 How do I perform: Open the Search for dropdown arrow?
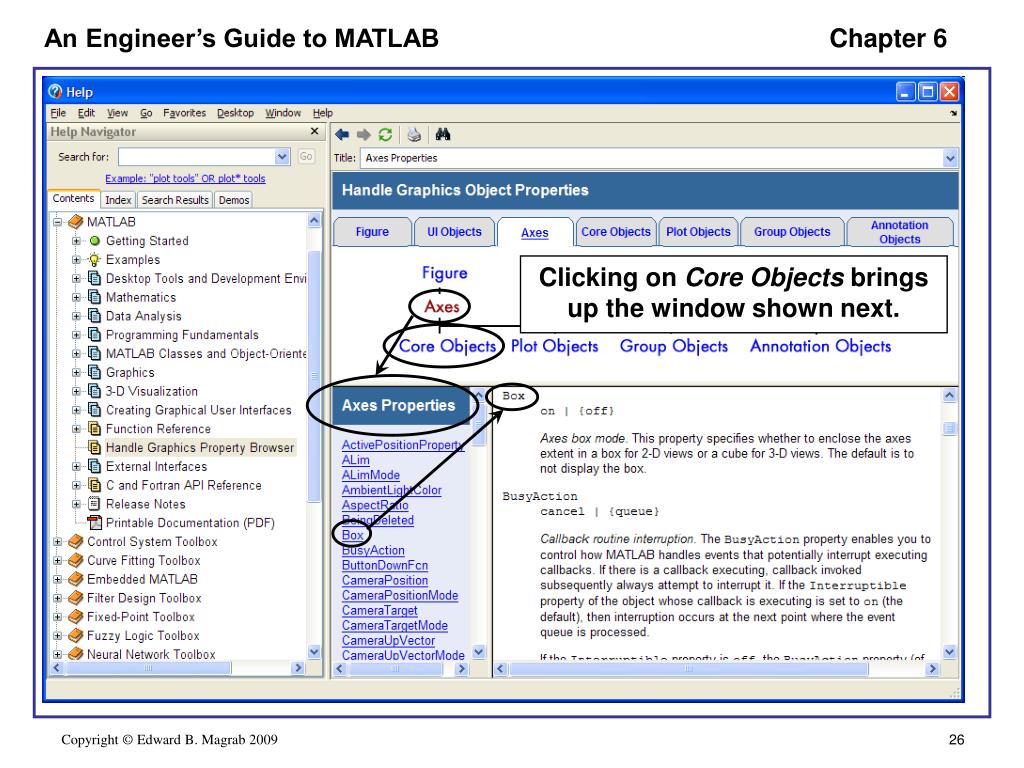point(282,157)
